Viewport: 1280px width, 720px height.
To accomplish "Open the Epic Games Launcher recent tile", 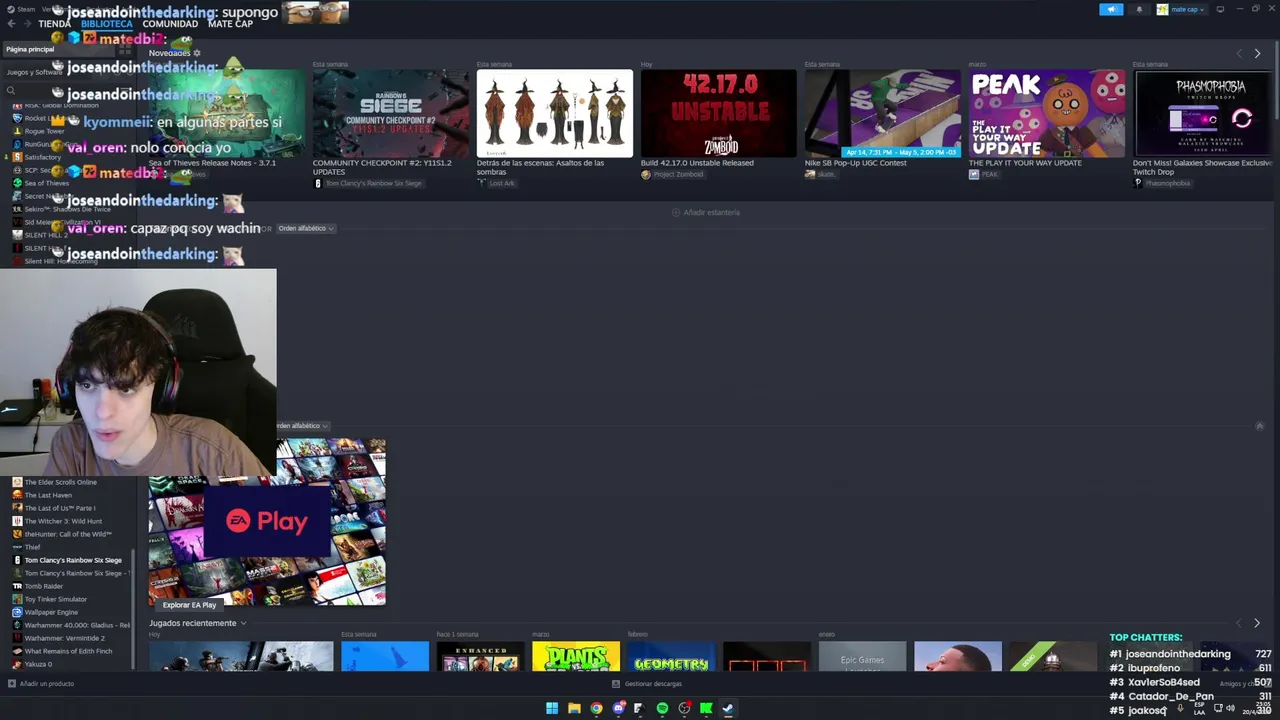I will tap(862, 656).
